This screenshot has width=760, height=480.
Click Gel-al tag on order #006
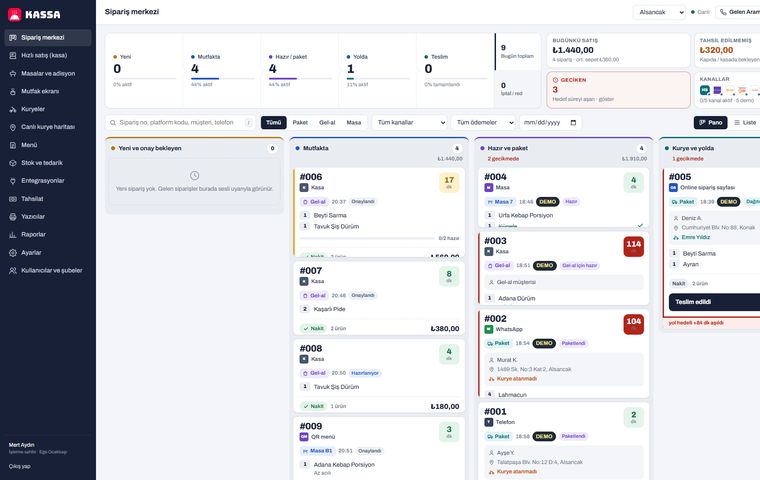[x=314, y=202]
